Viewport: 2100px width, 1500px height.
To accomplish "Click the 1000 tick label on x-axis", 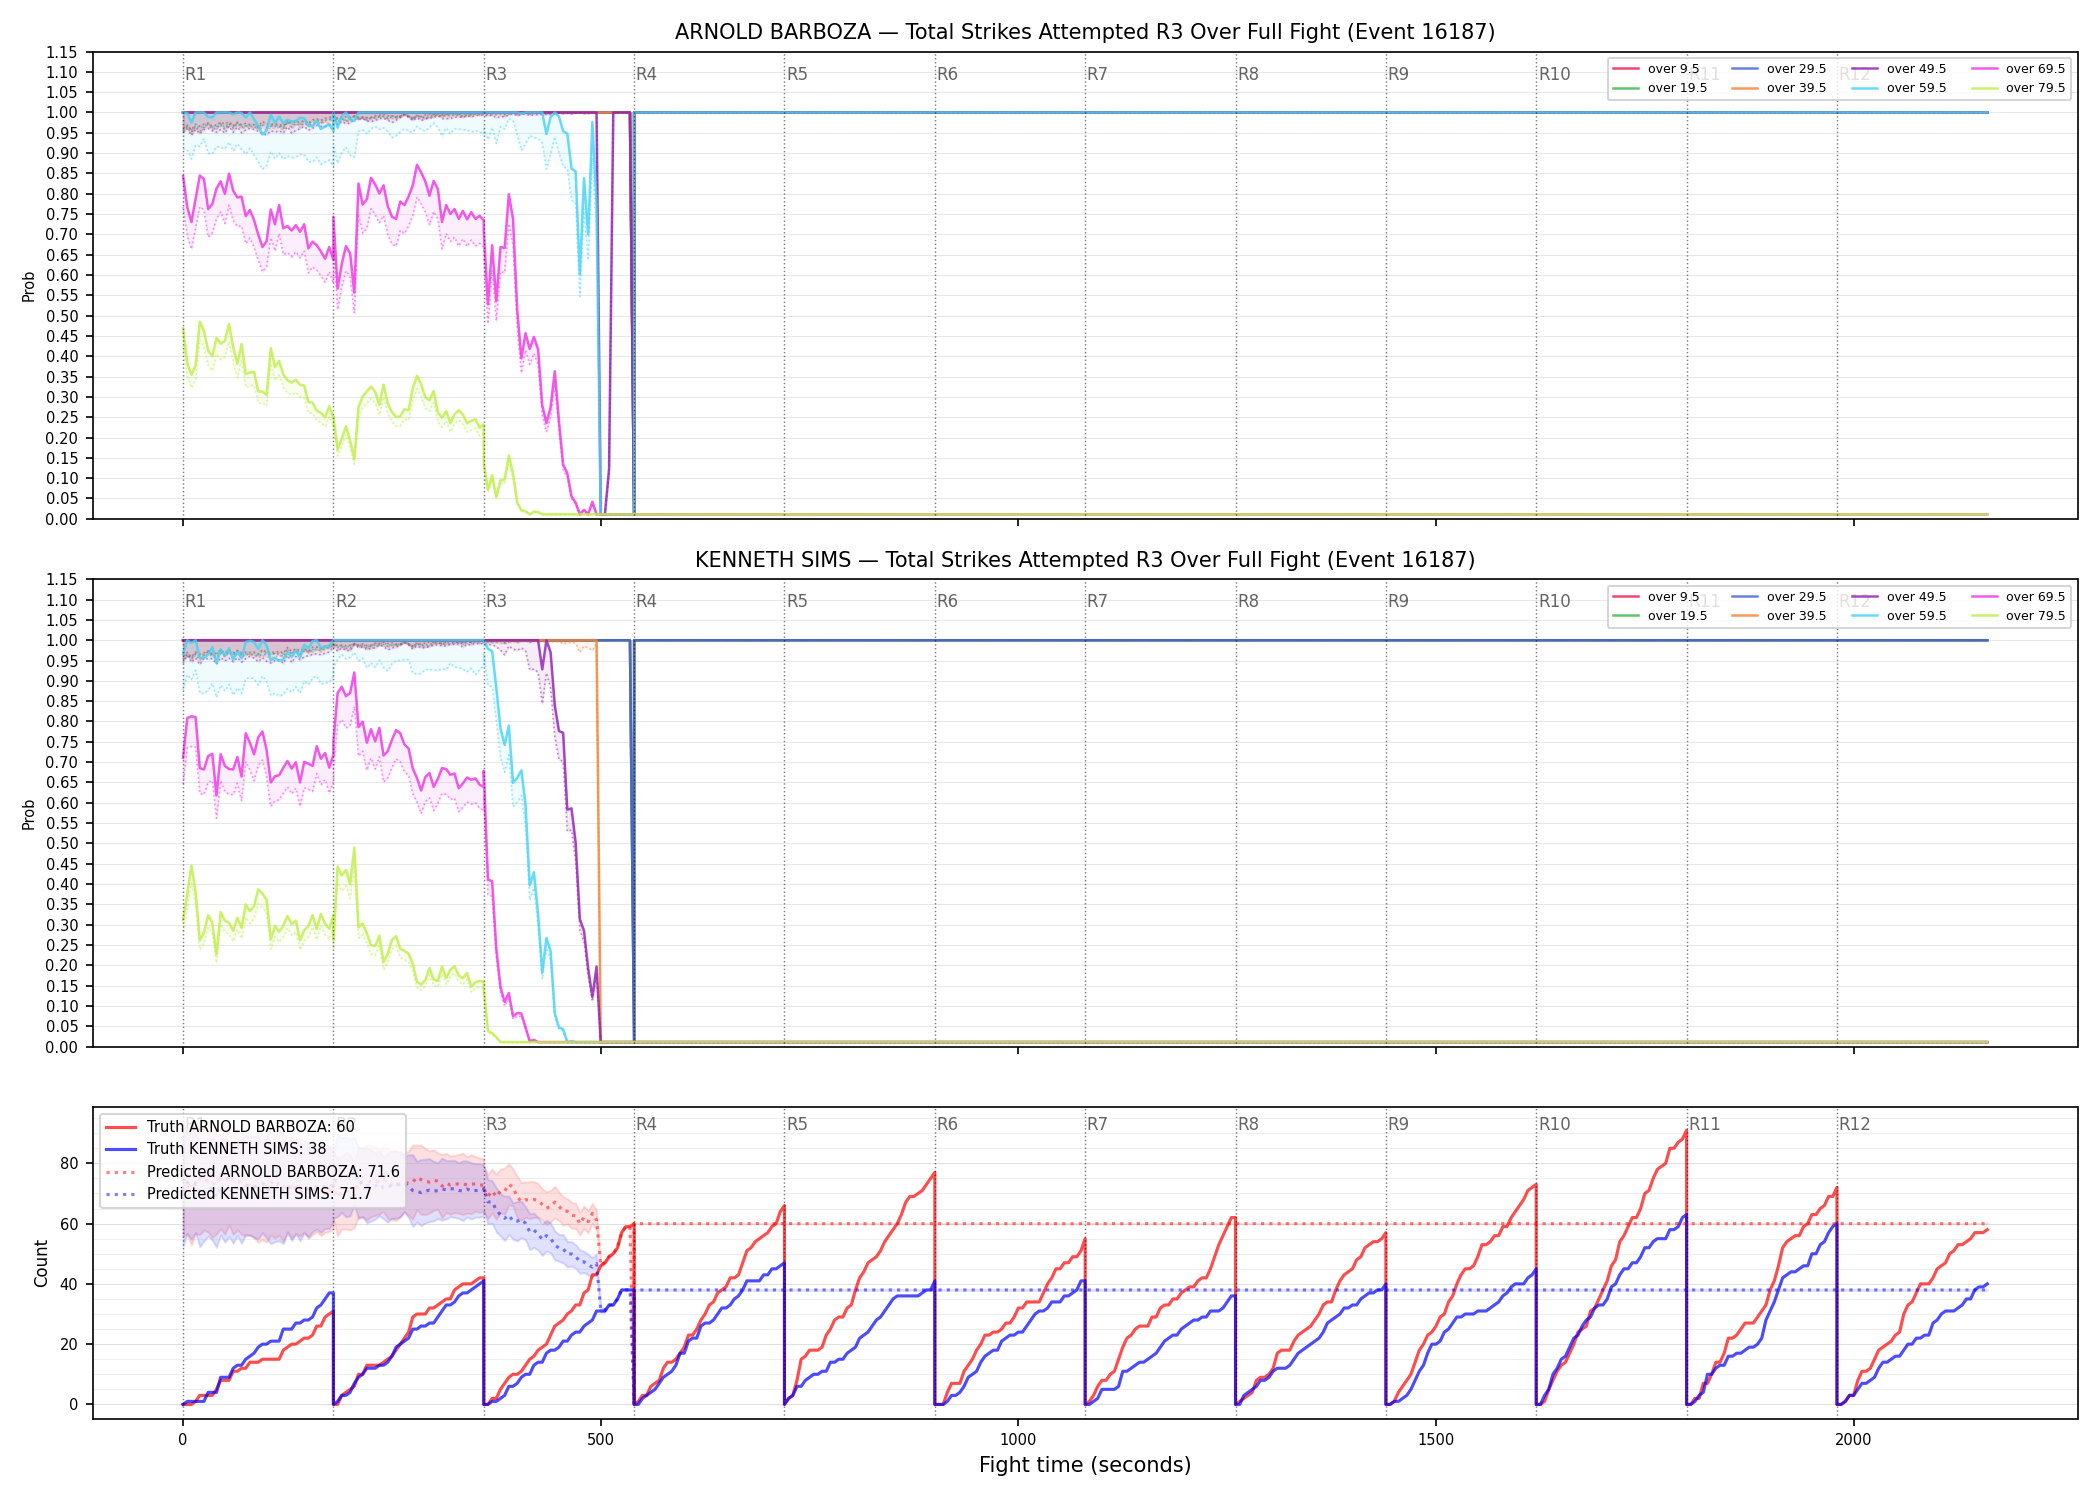I will point(1018,1439).
